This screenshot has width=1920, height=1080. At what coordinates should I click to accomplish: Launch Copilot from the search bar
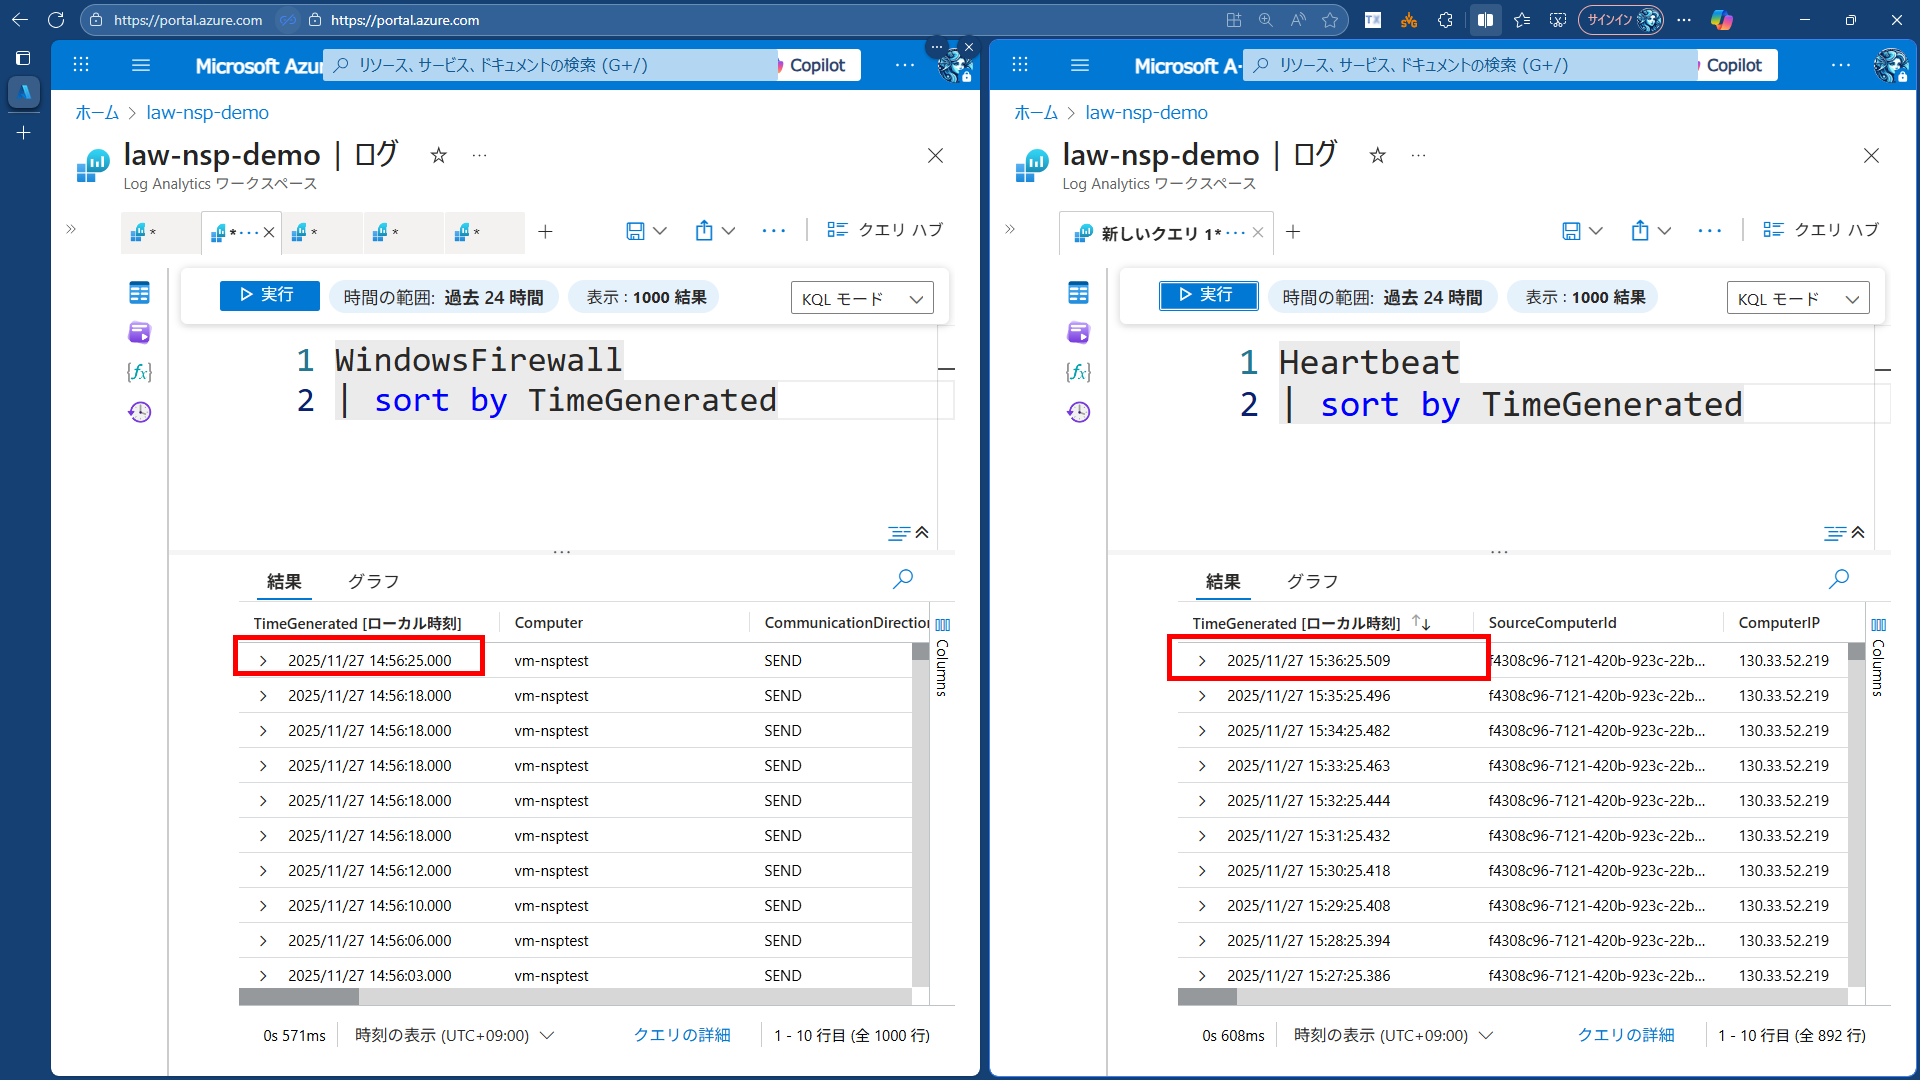pyautogui.click(x=816, y=65)
